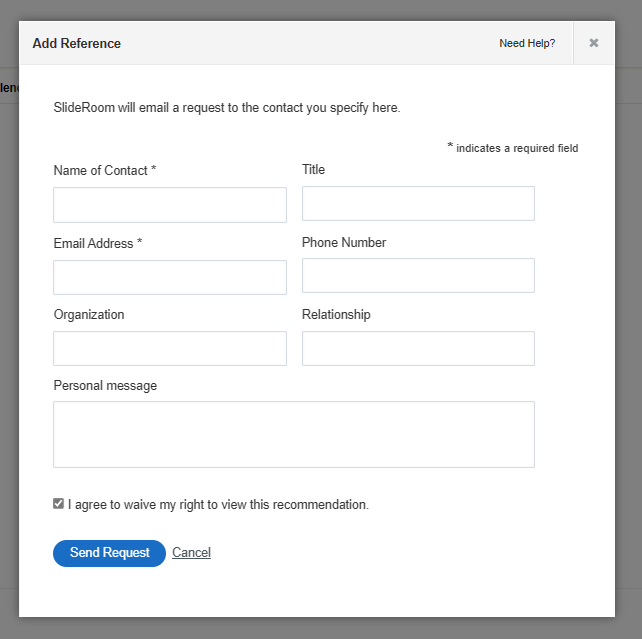Close the Add Reference dialog

[593, 43]
